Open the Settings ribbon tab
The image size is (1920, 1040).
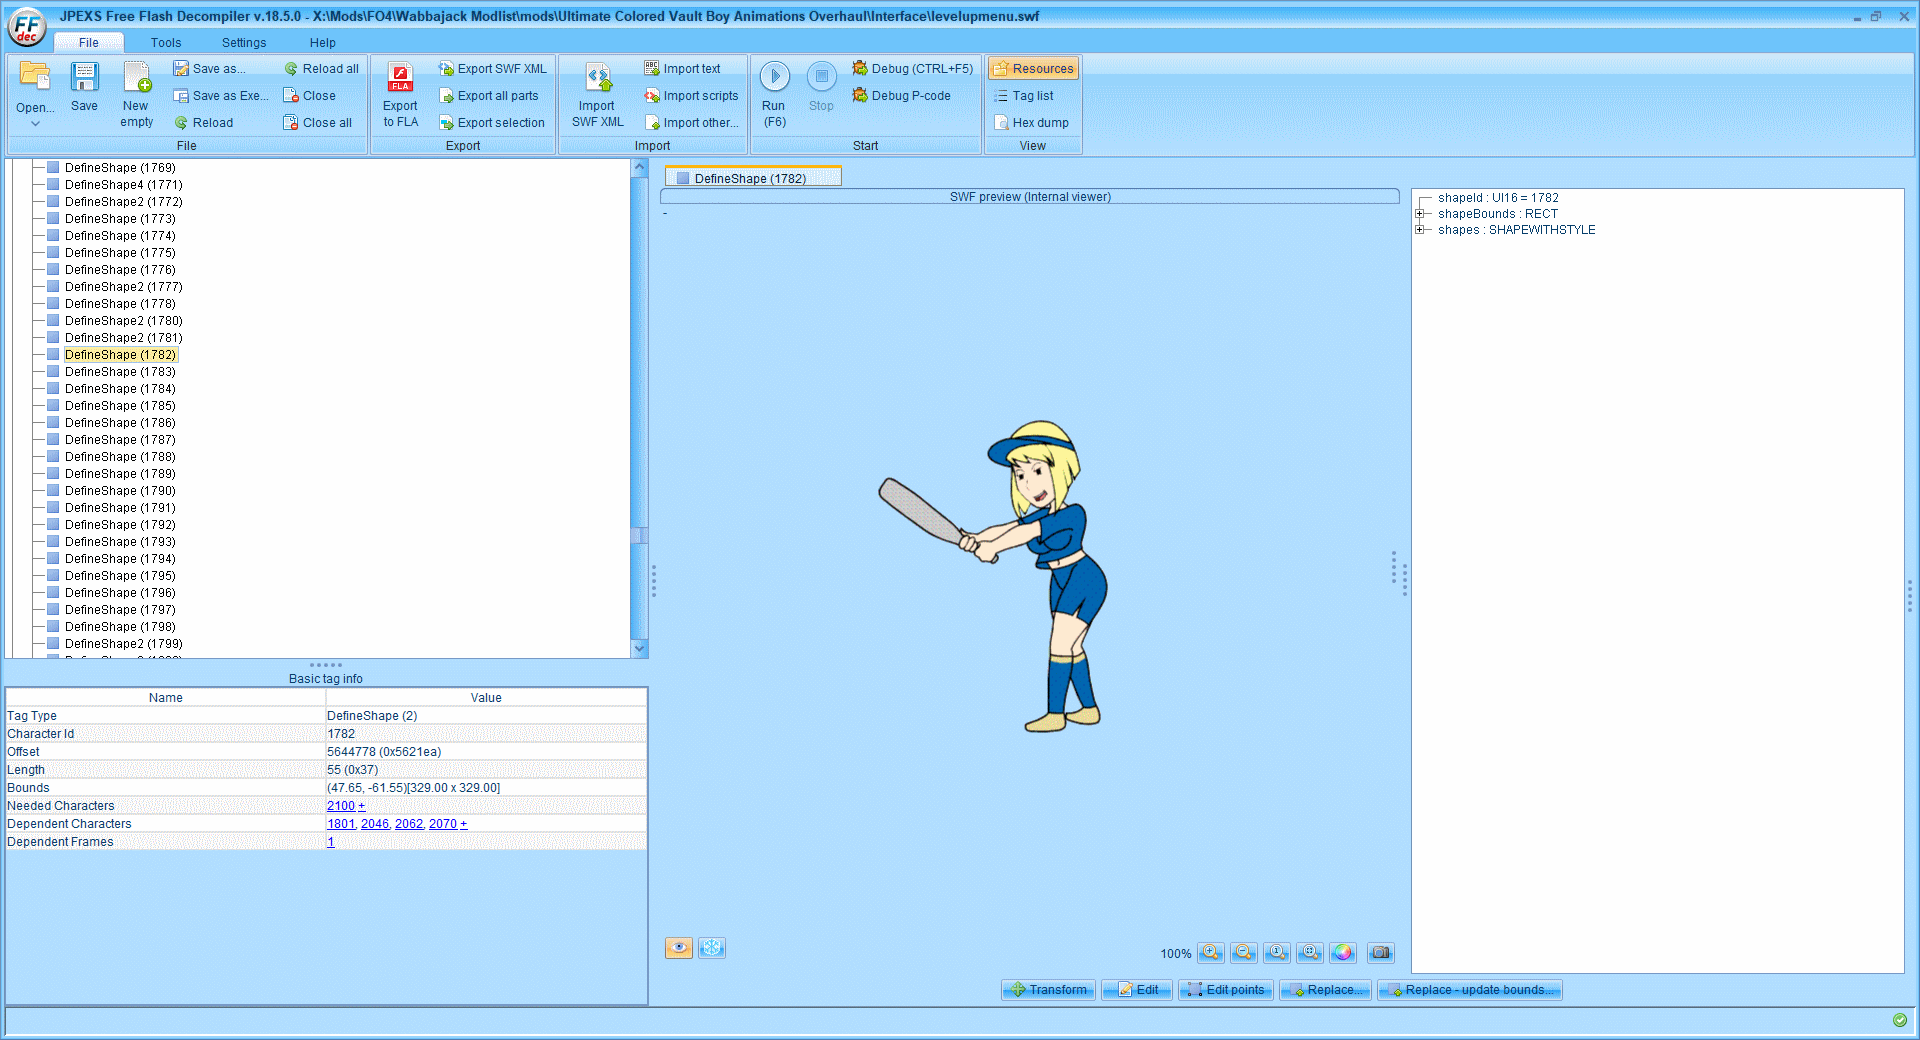(x=244, y=43)
